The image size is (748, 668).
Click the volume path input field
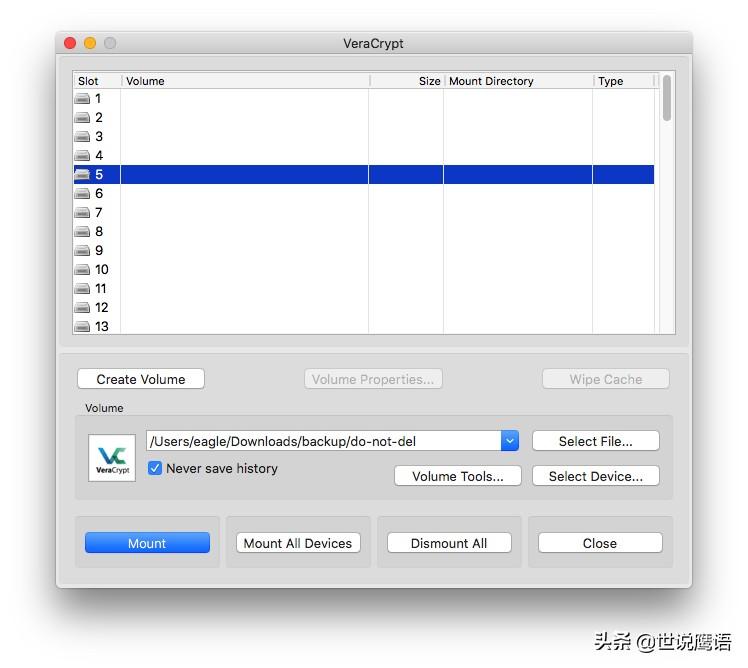(323, 441)
